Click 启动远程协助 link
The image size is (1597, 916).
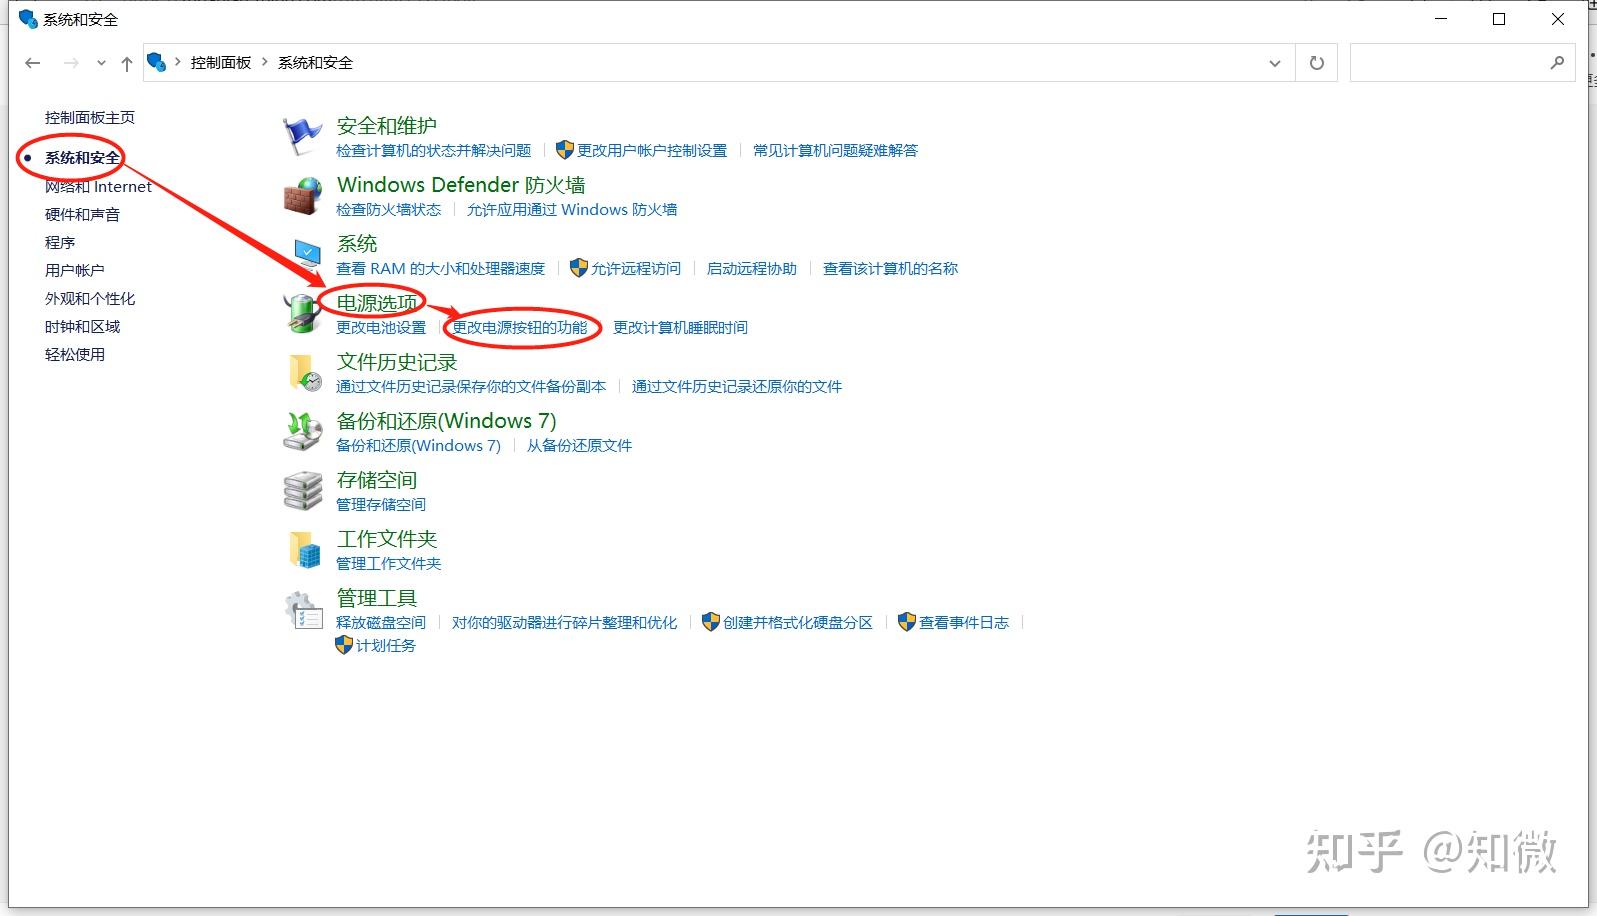(x=752, y=268)
